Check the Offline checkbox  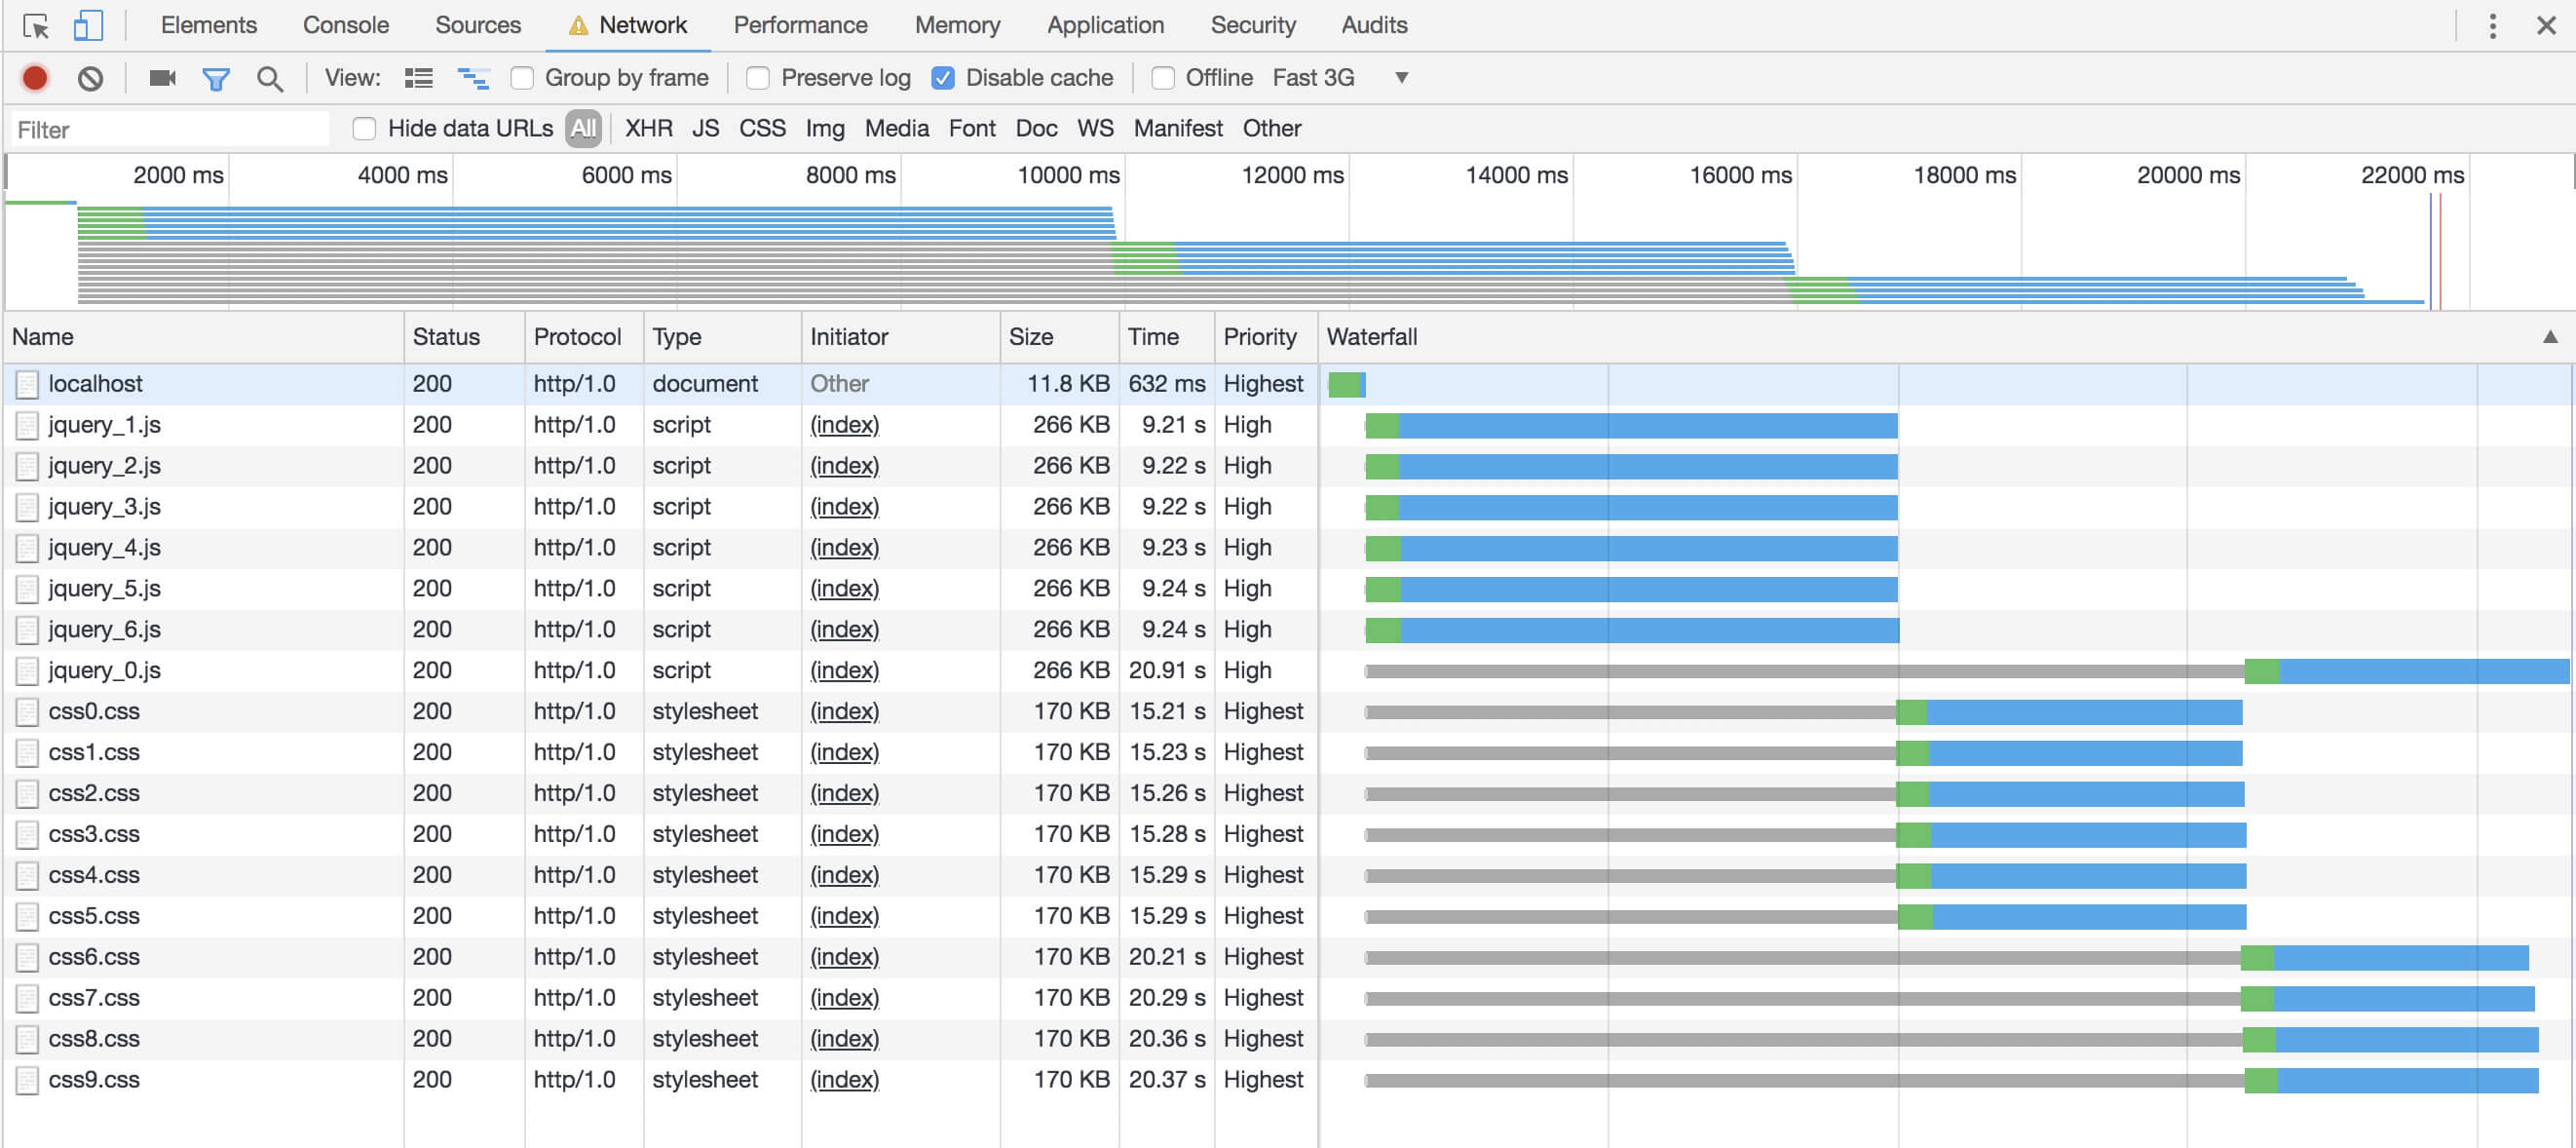click(1163, 78)
